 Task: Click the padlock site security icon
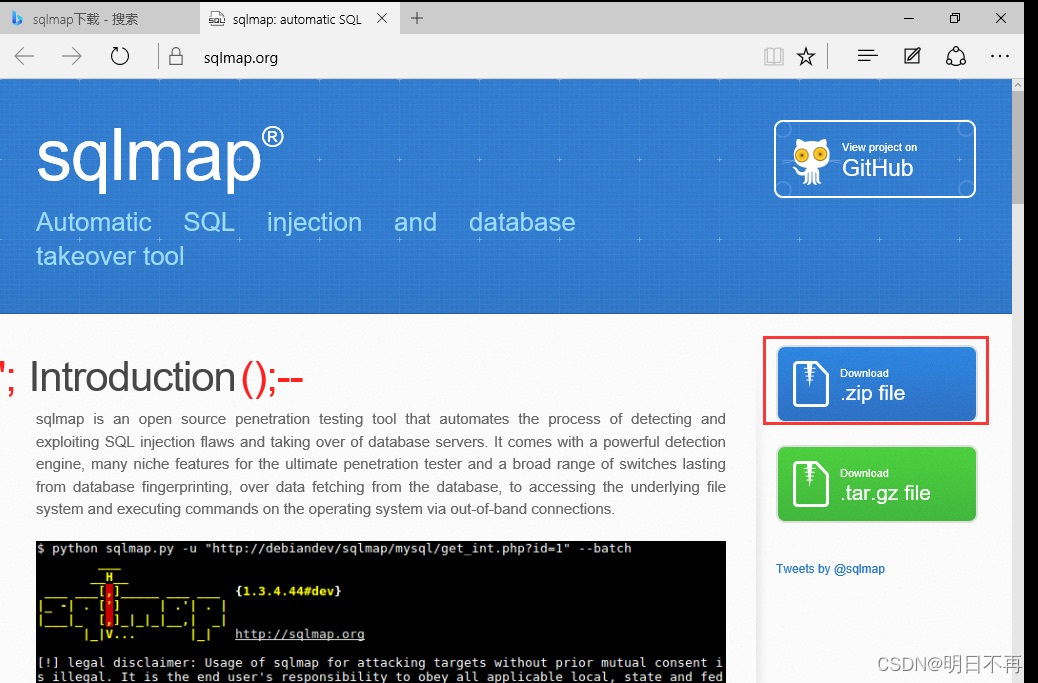point(175,56)
